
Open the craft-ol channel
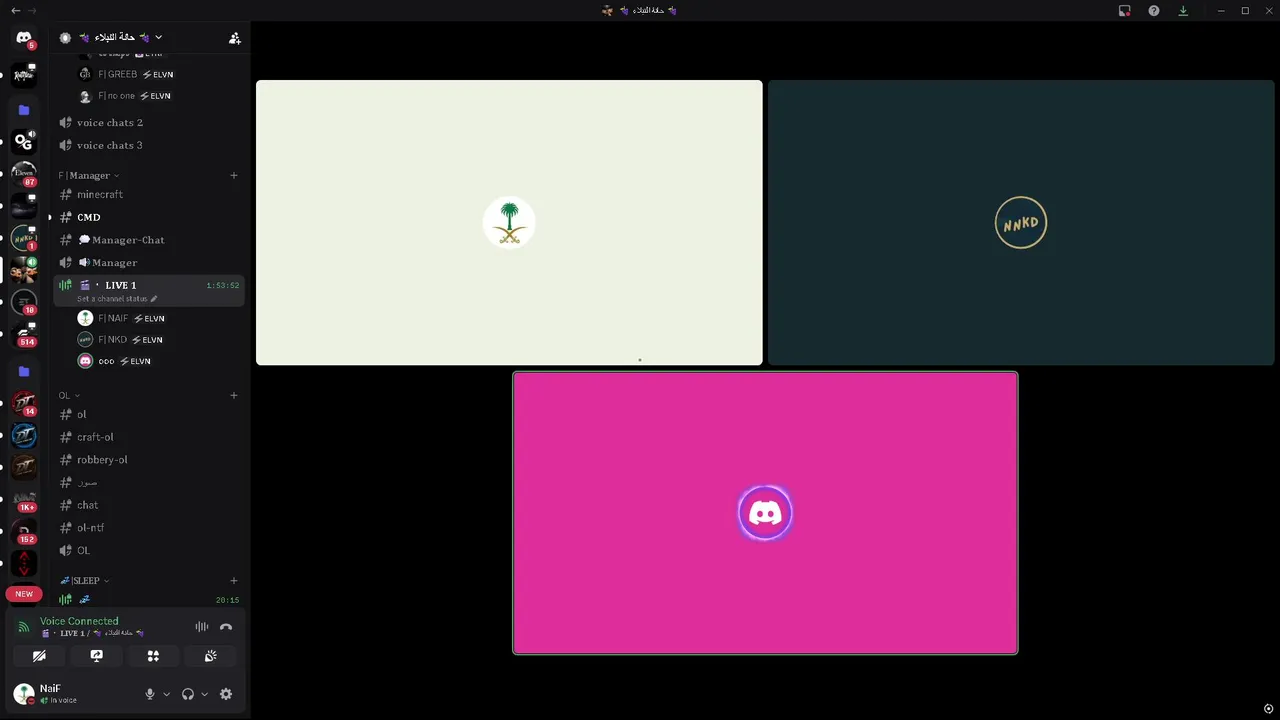(x=149, y=437)
